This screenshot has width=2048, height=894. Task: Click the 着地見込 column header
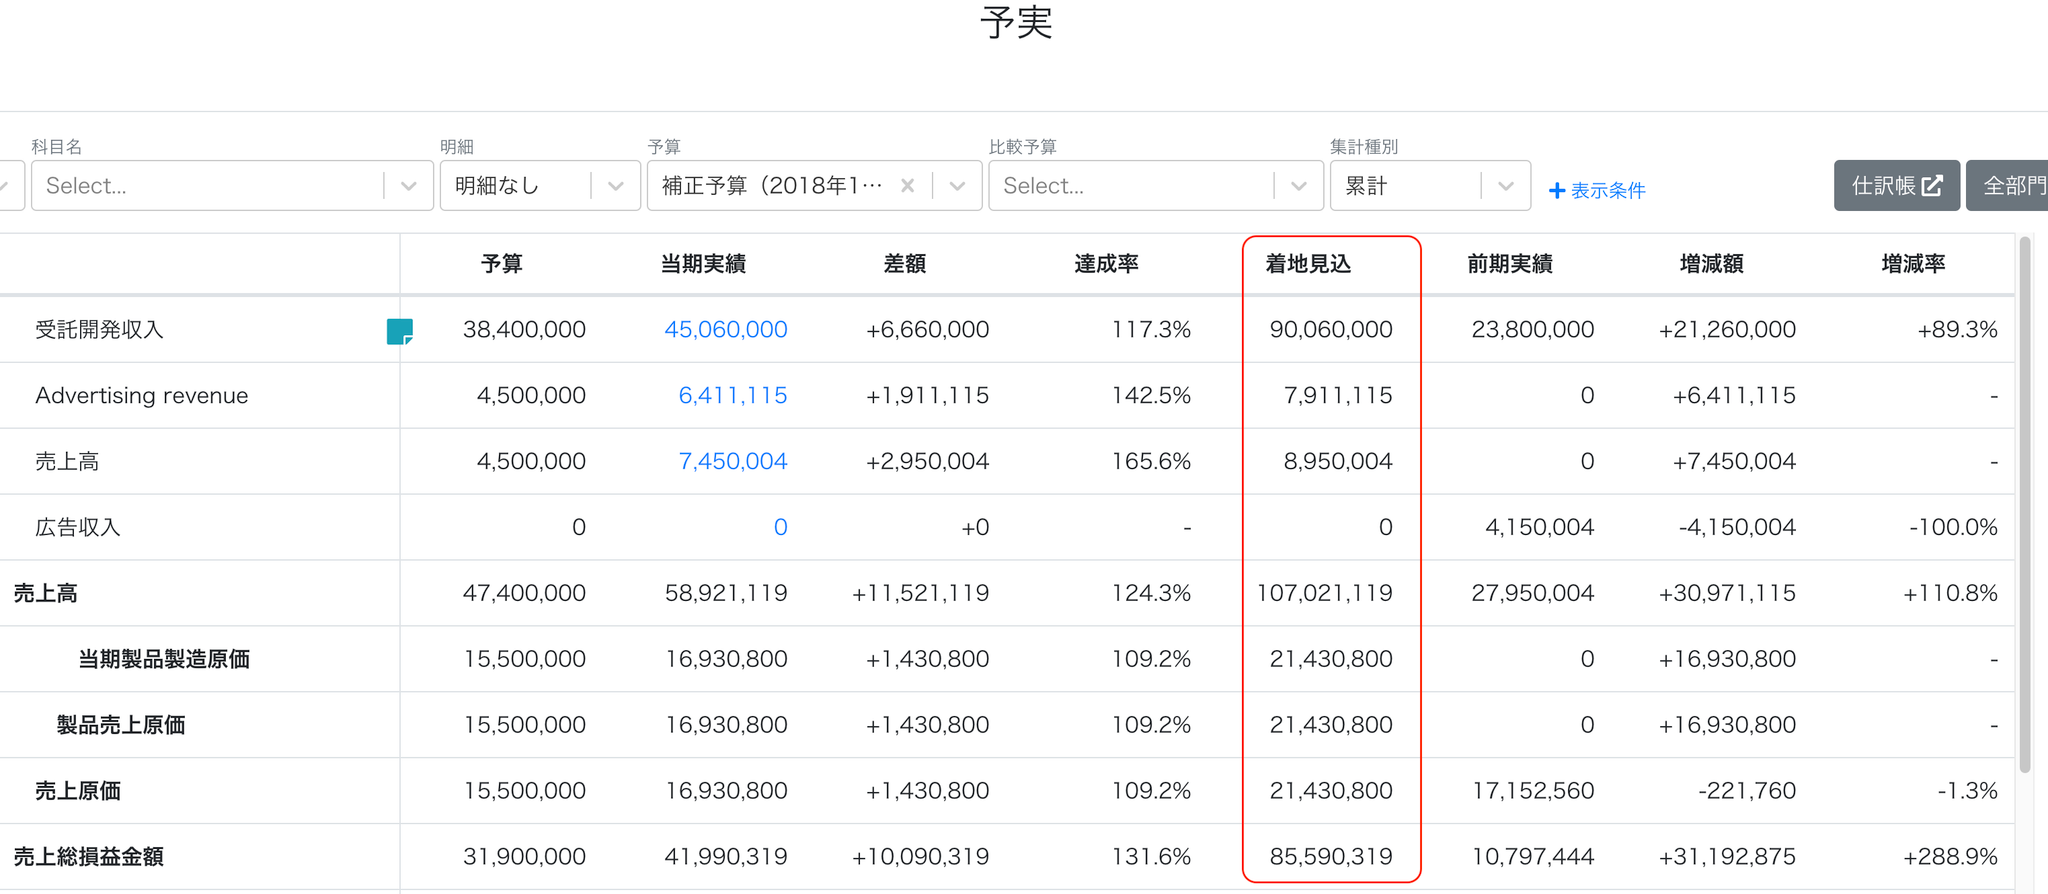point(1308,264)
